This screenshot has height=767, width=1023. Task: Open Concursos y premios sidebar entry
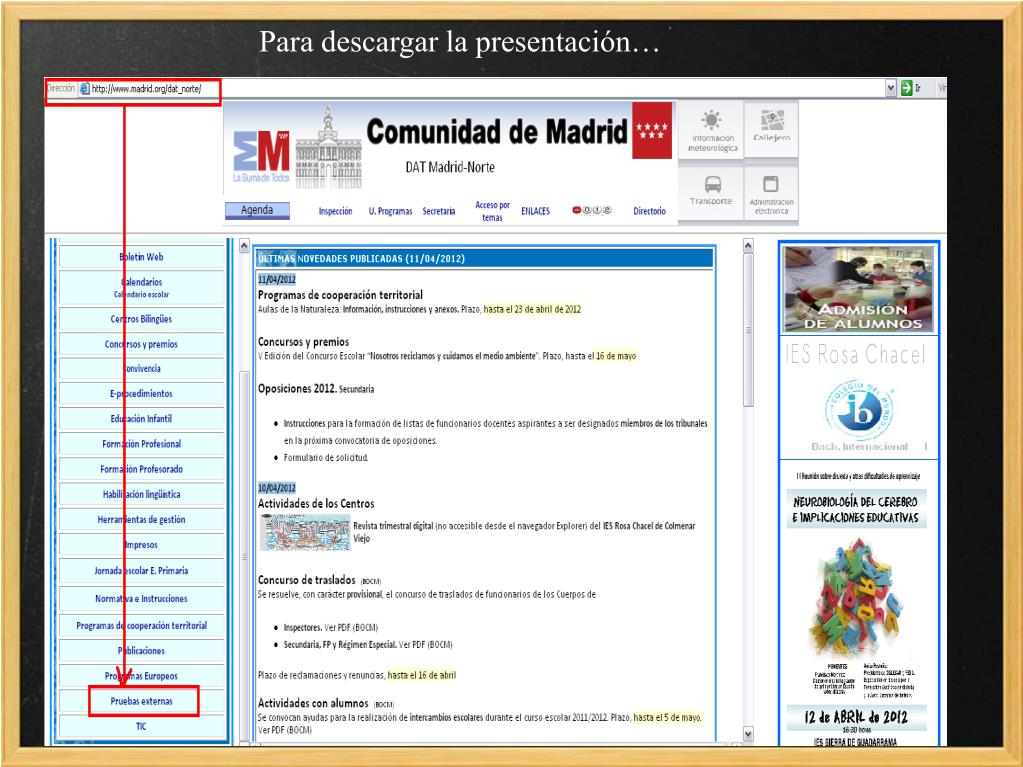[x=142, y=344]
